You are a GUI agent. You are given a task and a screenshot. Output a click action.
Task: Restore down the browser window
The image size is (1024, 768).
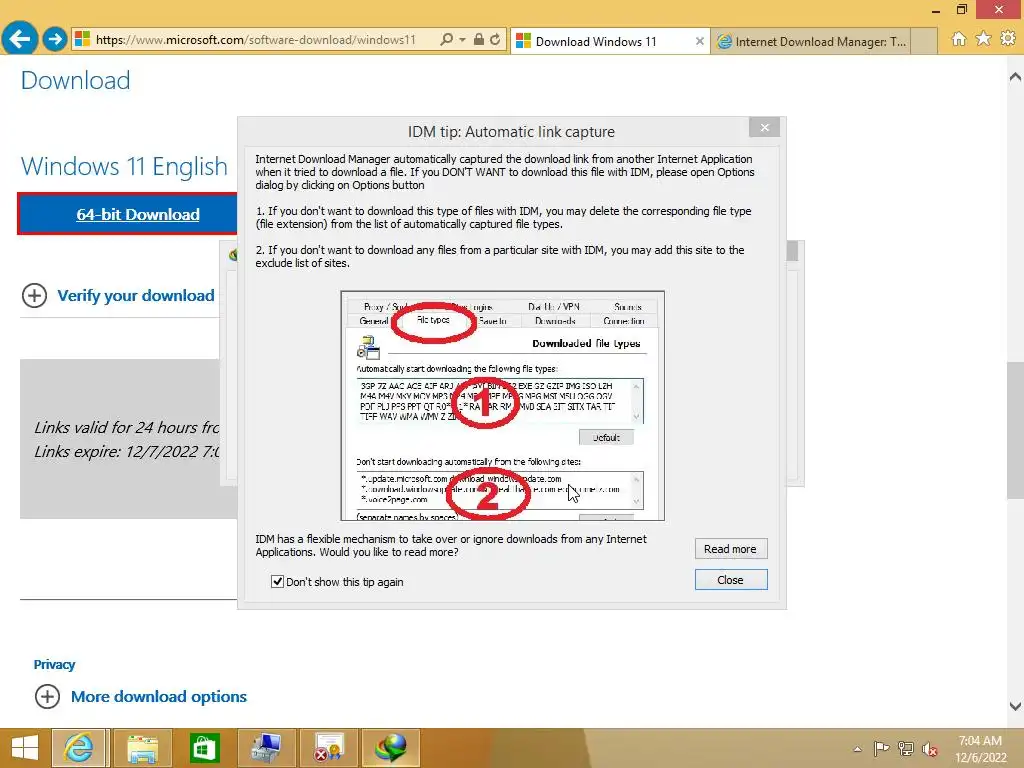click(x=961, y=9)
